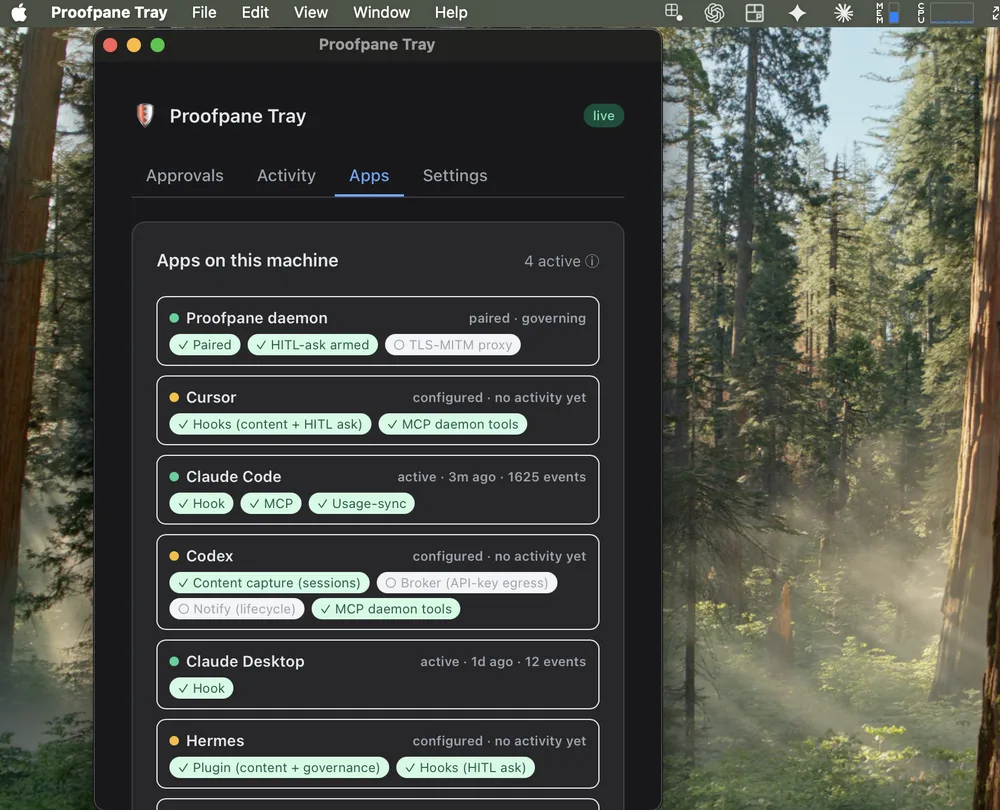Toggle Cursor's MCP daemon tools chip
Screen dimensions: 1000x810
coord(453,424)
